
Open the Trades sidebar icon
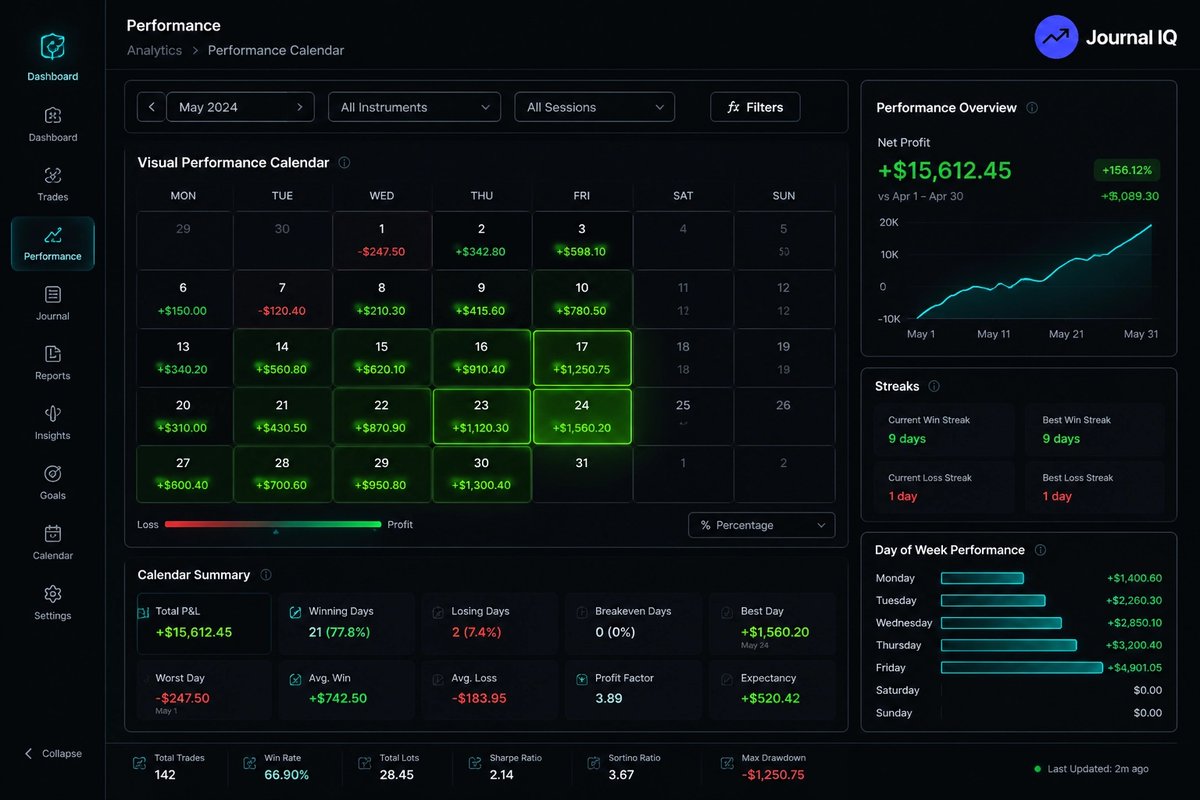tap(53, 175)
